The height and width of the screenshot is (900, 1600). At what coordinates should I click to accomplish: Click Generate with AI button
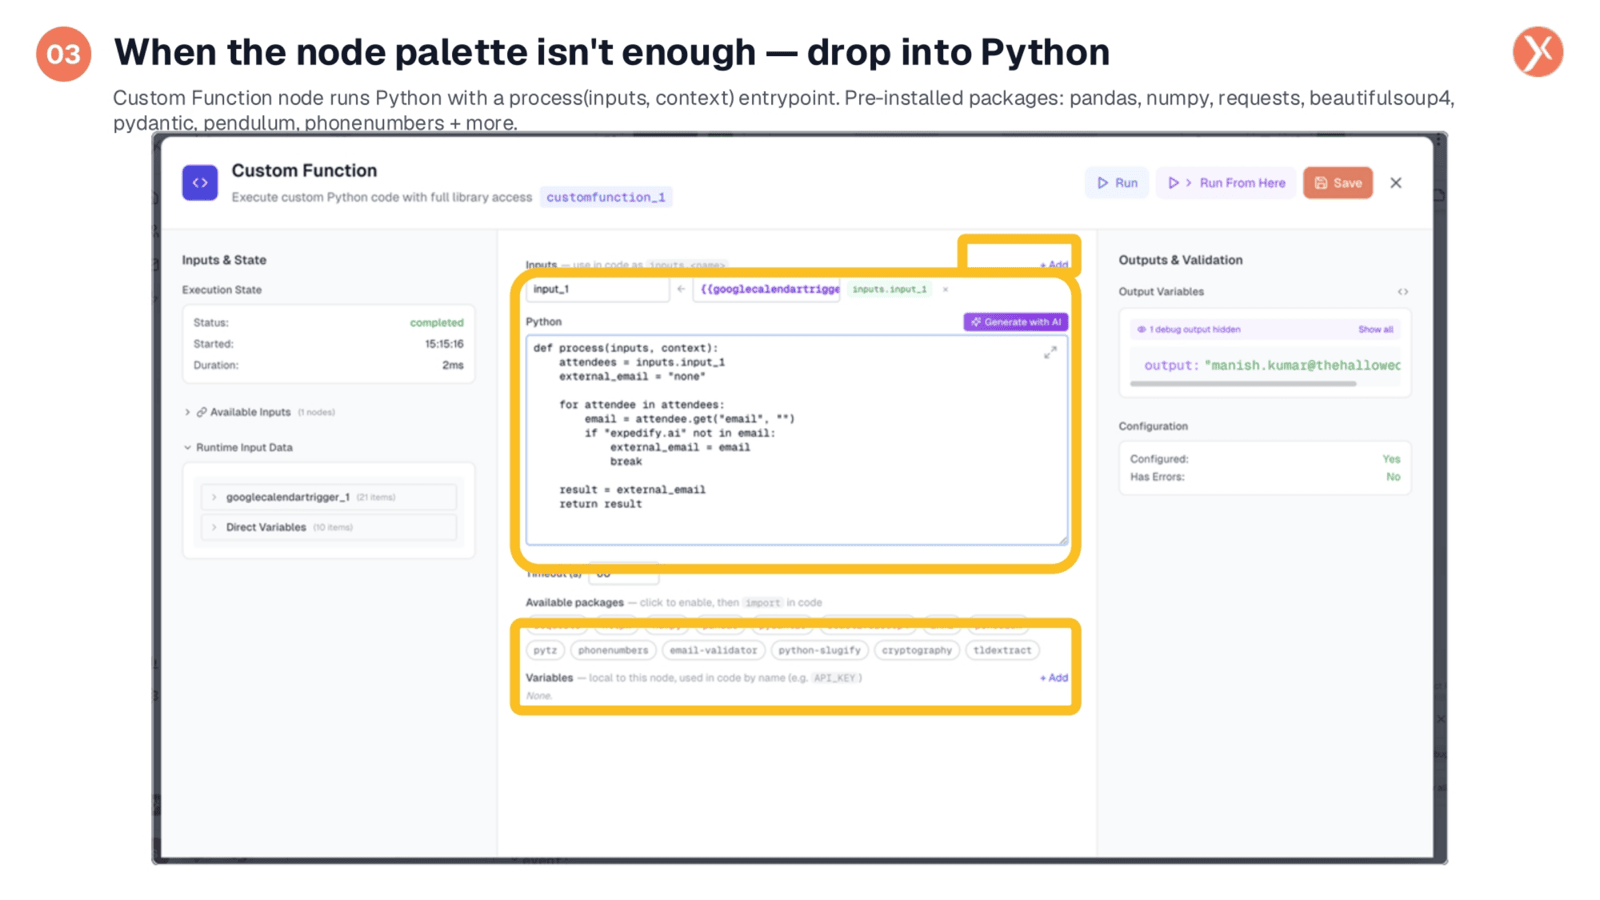(x=1016, y=322)
